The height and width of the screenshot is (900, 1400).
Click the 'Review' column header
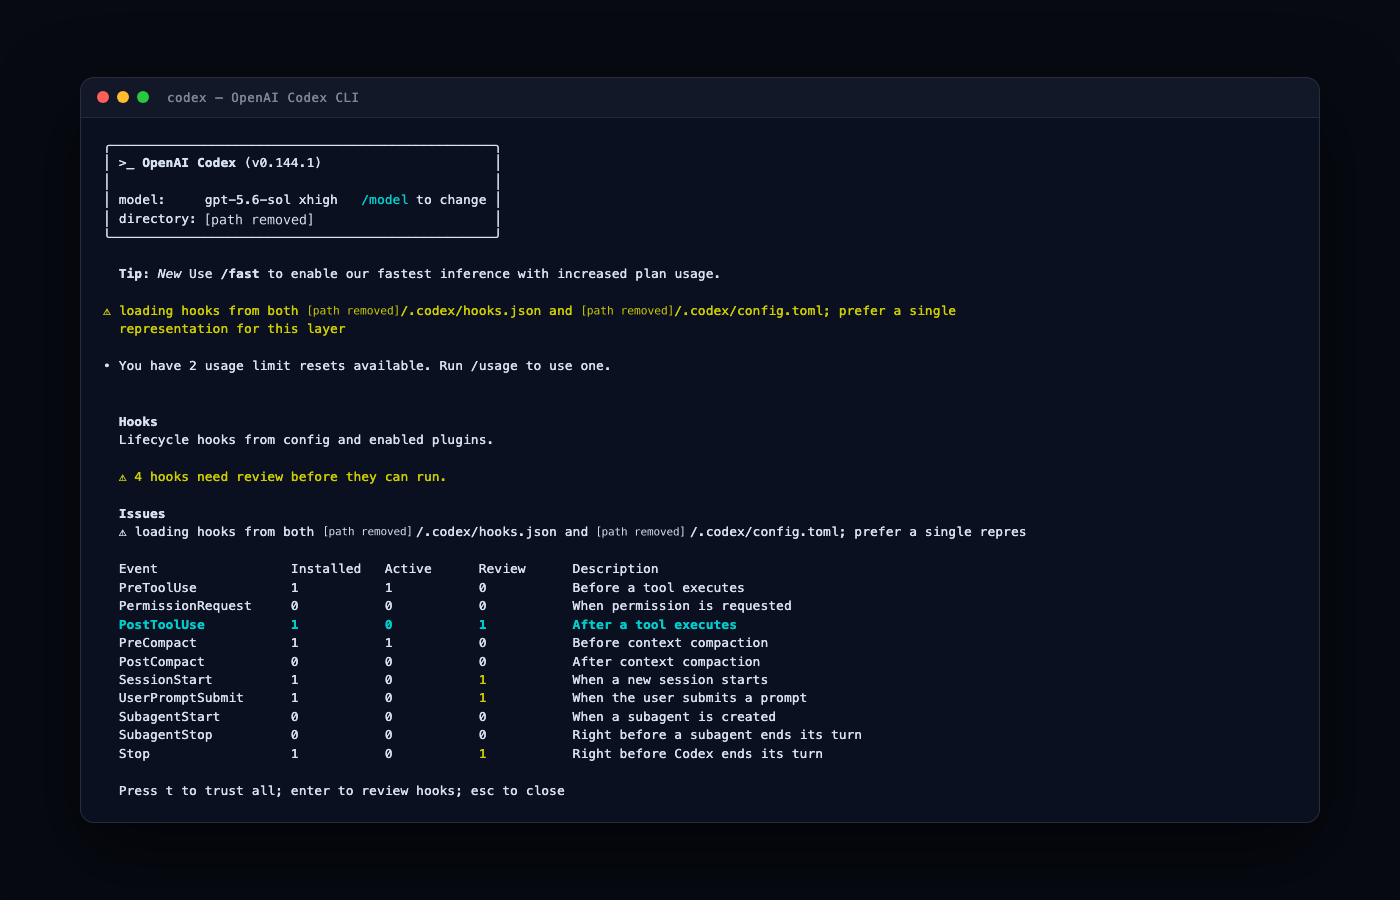tap(502, 569)
